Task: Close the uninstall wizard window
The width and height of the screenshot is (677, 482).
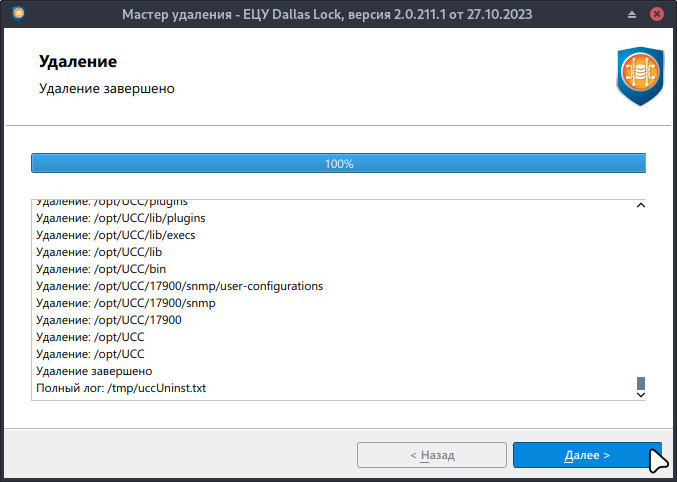Action: (656, 15)
